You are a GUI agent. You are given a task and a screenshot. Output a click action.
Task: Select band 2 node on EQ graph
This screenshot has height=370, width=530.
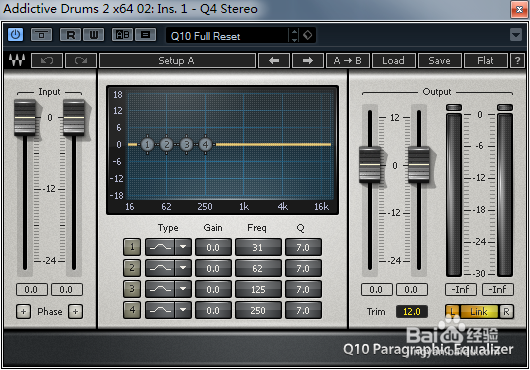[166, 145]
